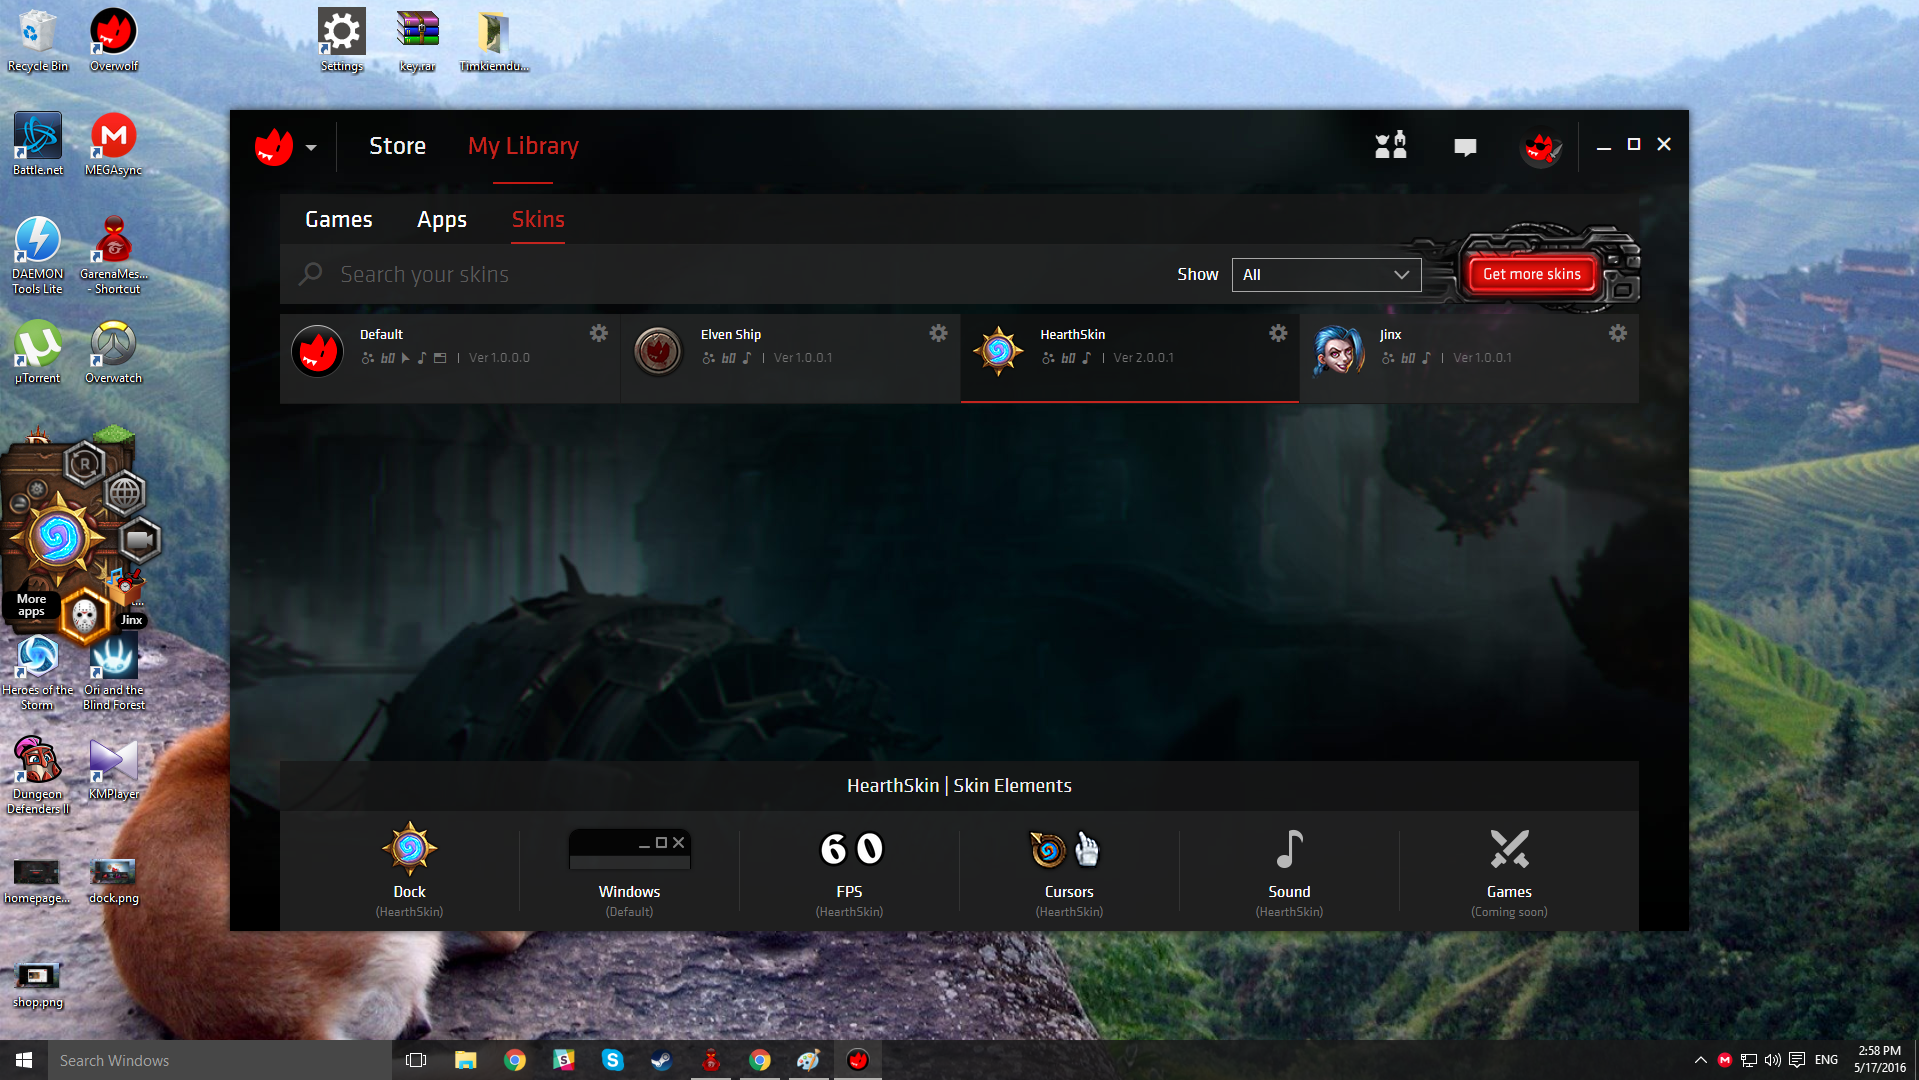This screenshot has width=1919, height=1080.
Task: Select the HearthSkin skin card
Action: 1130,358
